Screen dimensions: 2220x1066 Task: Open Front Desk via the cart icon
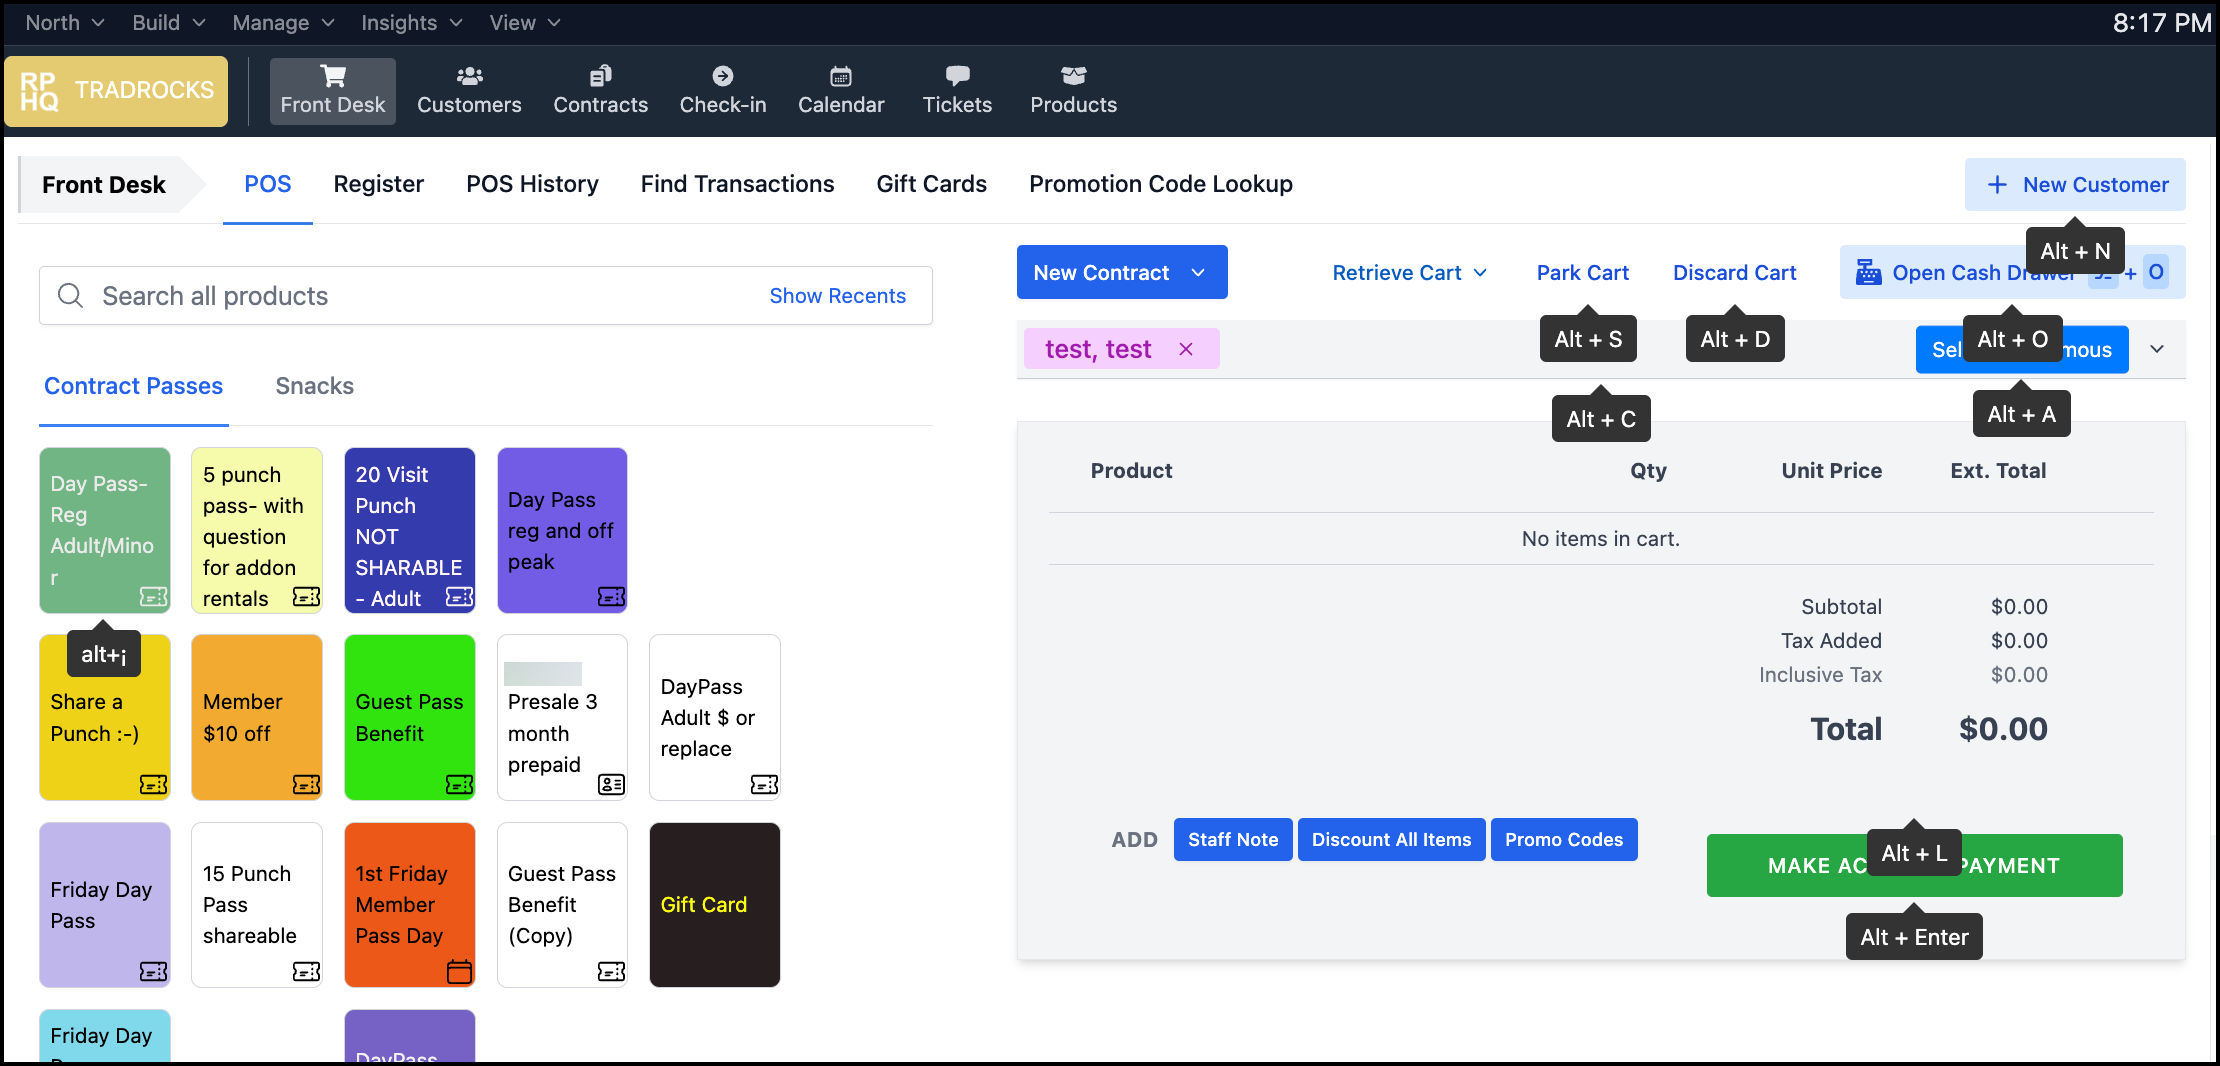pyautogui.click(x=332, y=76)
